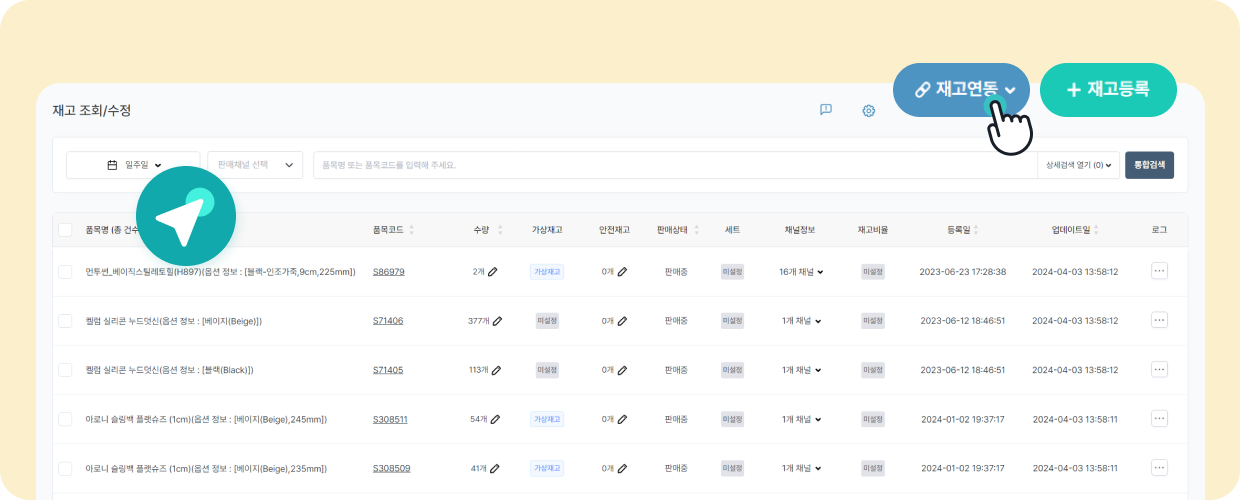1240x500 pixels.
Task: Expand 상세검색 열기 (0) dropdown
Action: 1079,165
